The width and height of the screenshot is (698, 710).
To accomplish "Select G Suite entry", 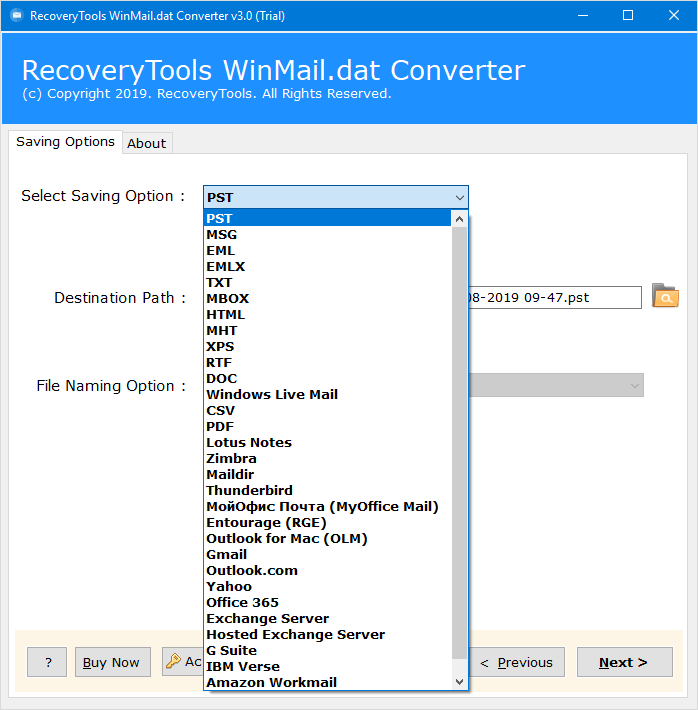I will (x=327, y=650).
